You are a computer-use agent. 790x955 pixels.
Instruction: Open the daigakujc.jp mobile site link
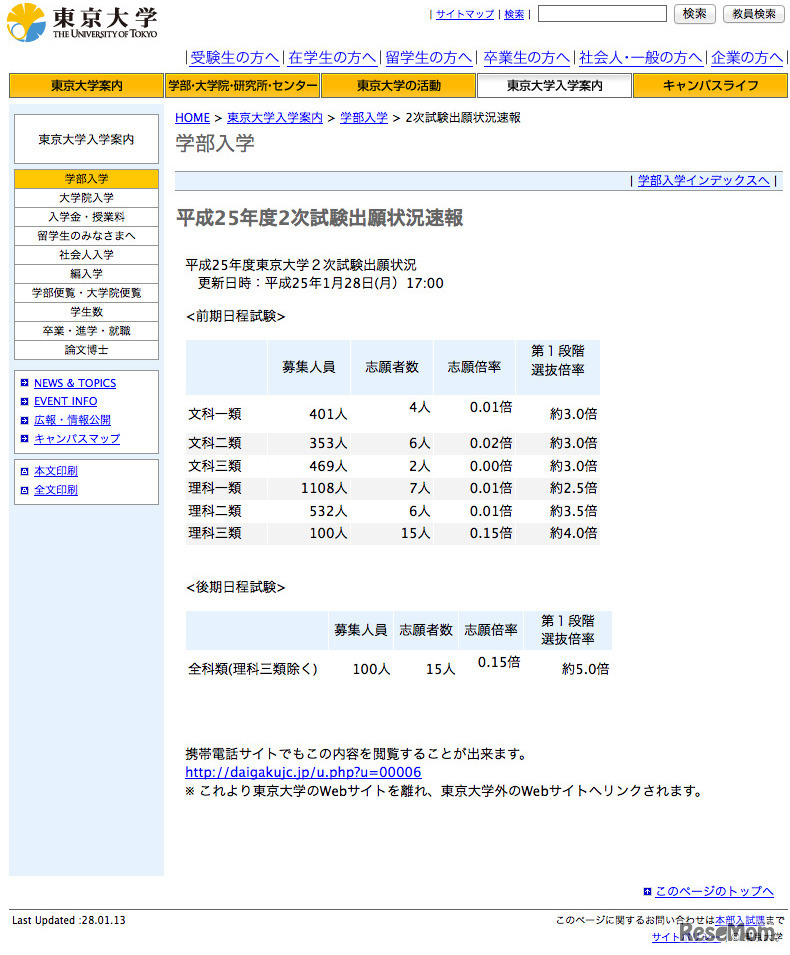tap(303, 772)
